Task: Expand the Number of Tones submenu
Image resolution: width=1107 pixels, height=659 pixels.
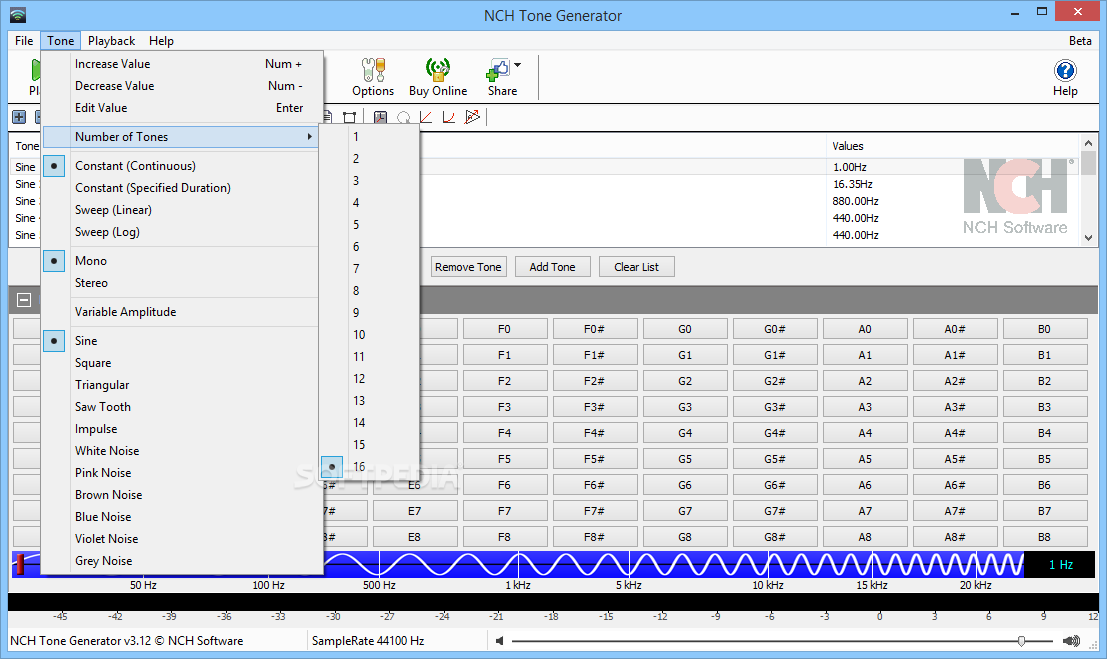Action: [x=180, y=136]
